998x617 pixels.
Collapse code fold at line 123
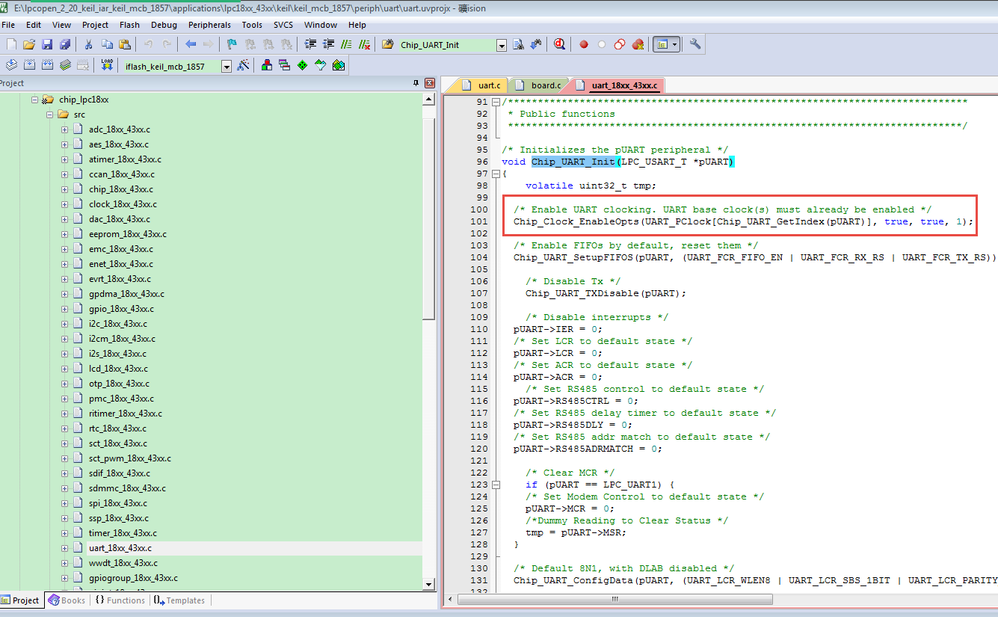[x=496, y=485]
